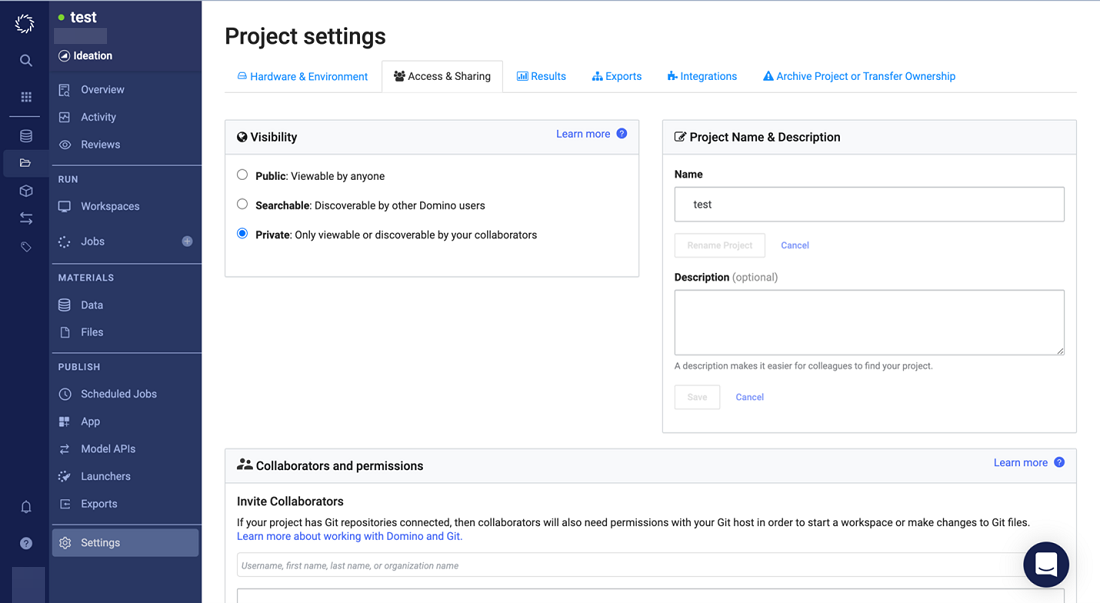
Task: Click the test project title
Action: click(x=83, y=17)
